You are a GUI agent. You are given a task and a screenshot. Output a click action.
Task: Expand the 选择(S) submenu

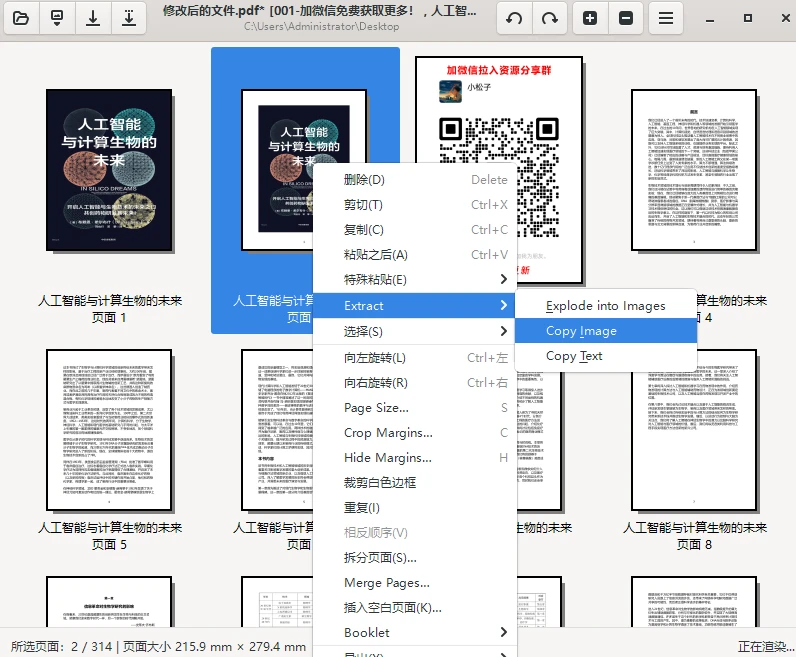[x=415, y=332]
